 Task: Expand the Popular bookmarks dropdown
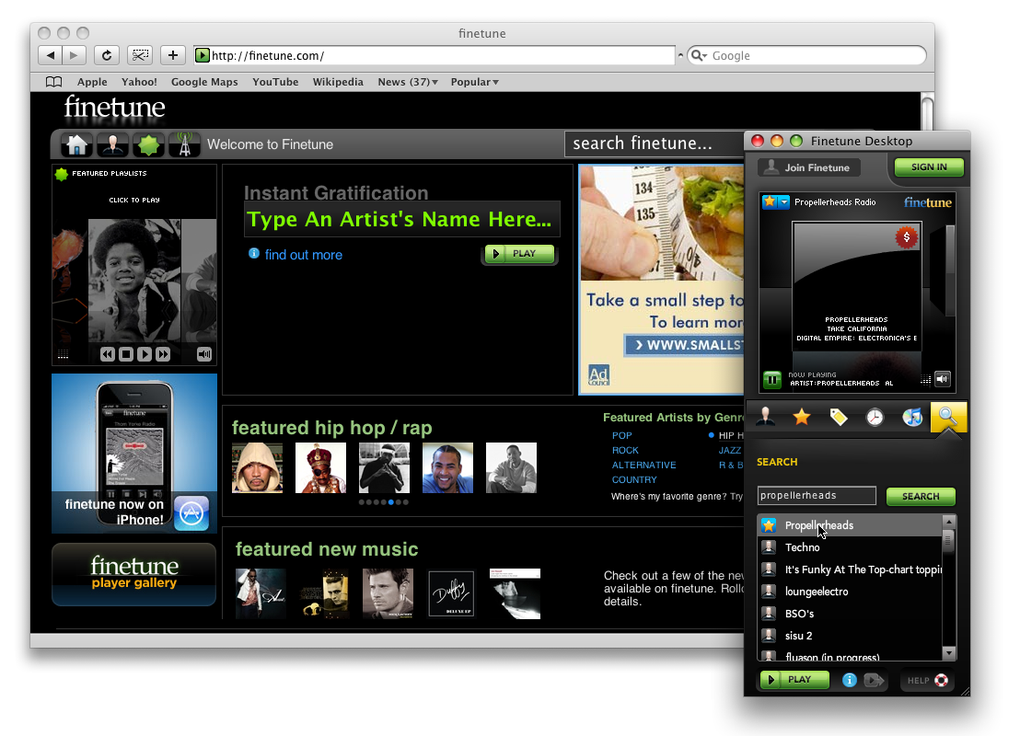(475, 82)
